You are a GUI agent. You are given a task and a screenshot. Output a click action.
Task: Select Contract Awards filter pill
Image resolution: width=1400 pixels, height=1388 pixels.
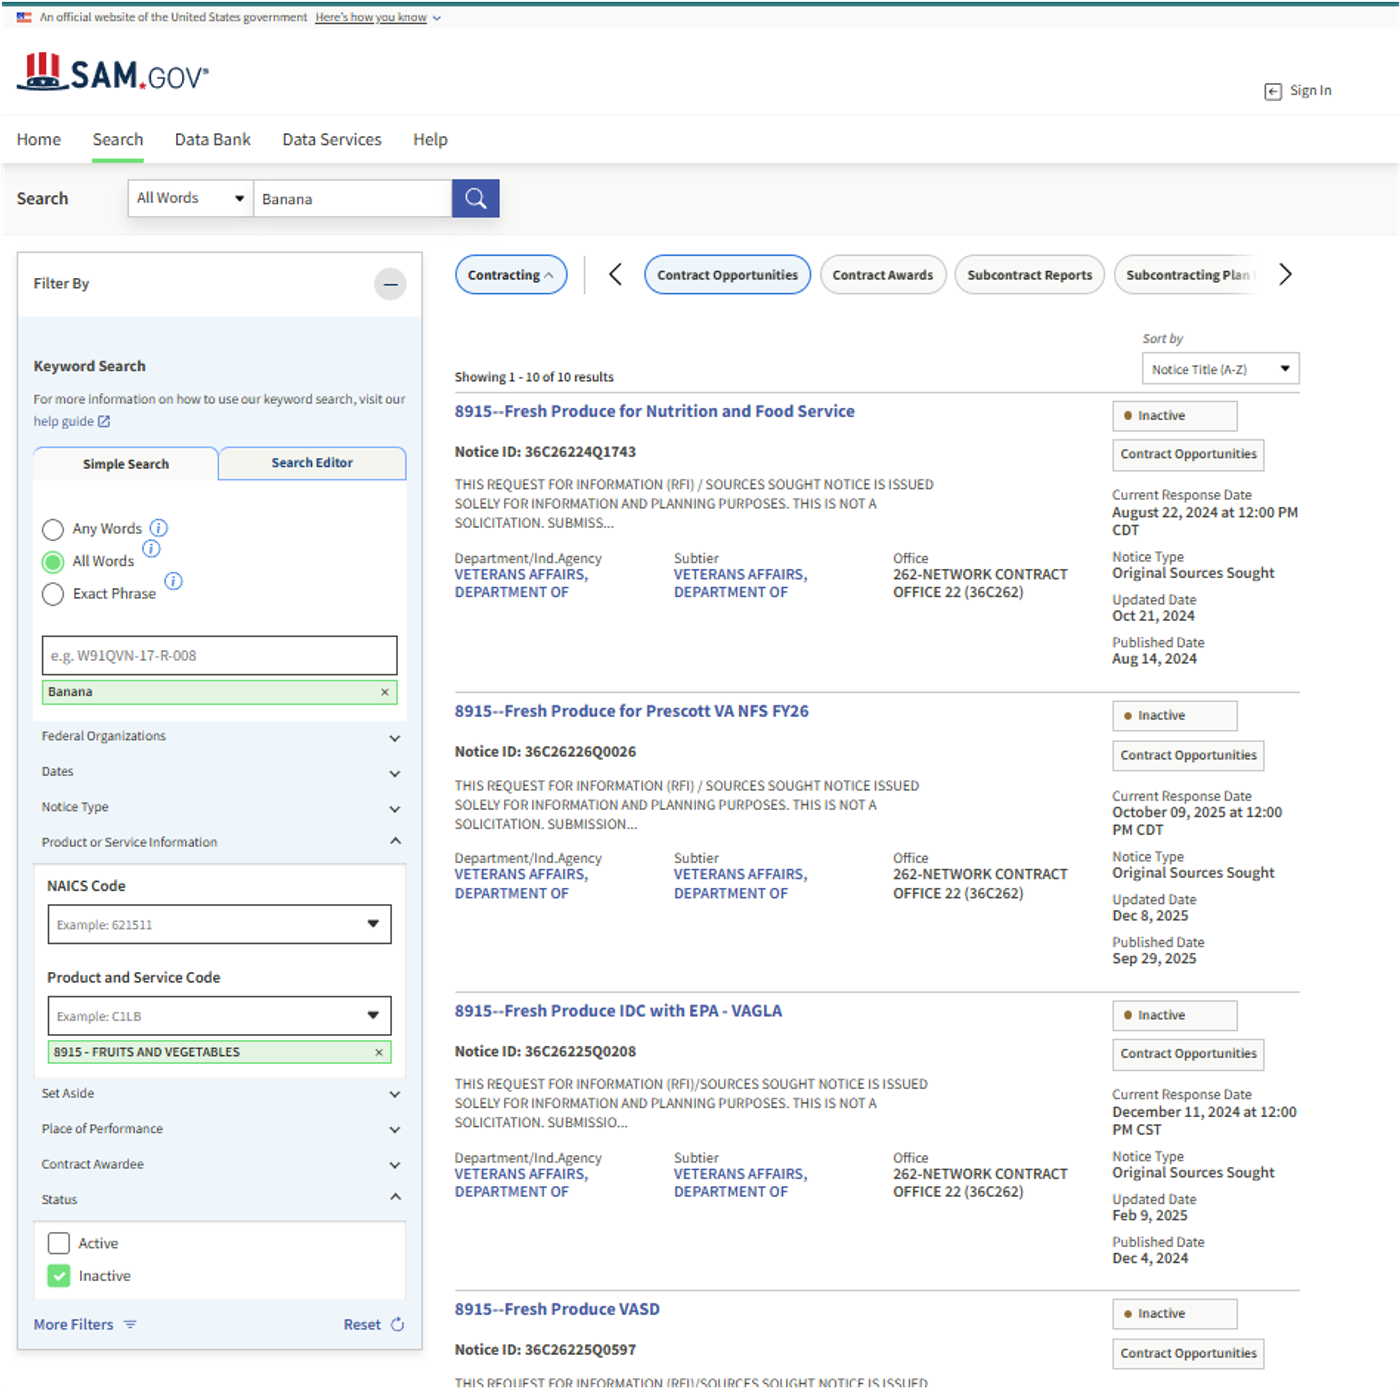(882, 275)
